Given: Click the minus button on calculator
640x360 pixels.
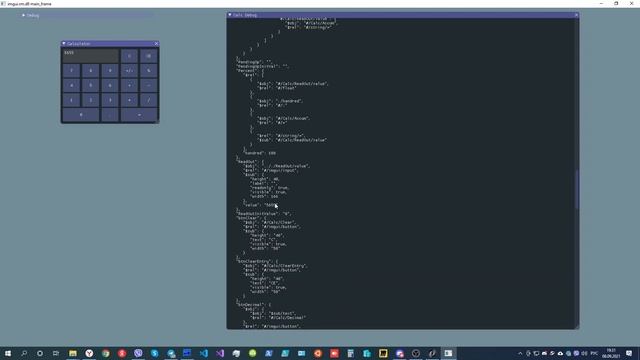Looking at the screenshot, I should pyautogui.click(x=149, y=85).
